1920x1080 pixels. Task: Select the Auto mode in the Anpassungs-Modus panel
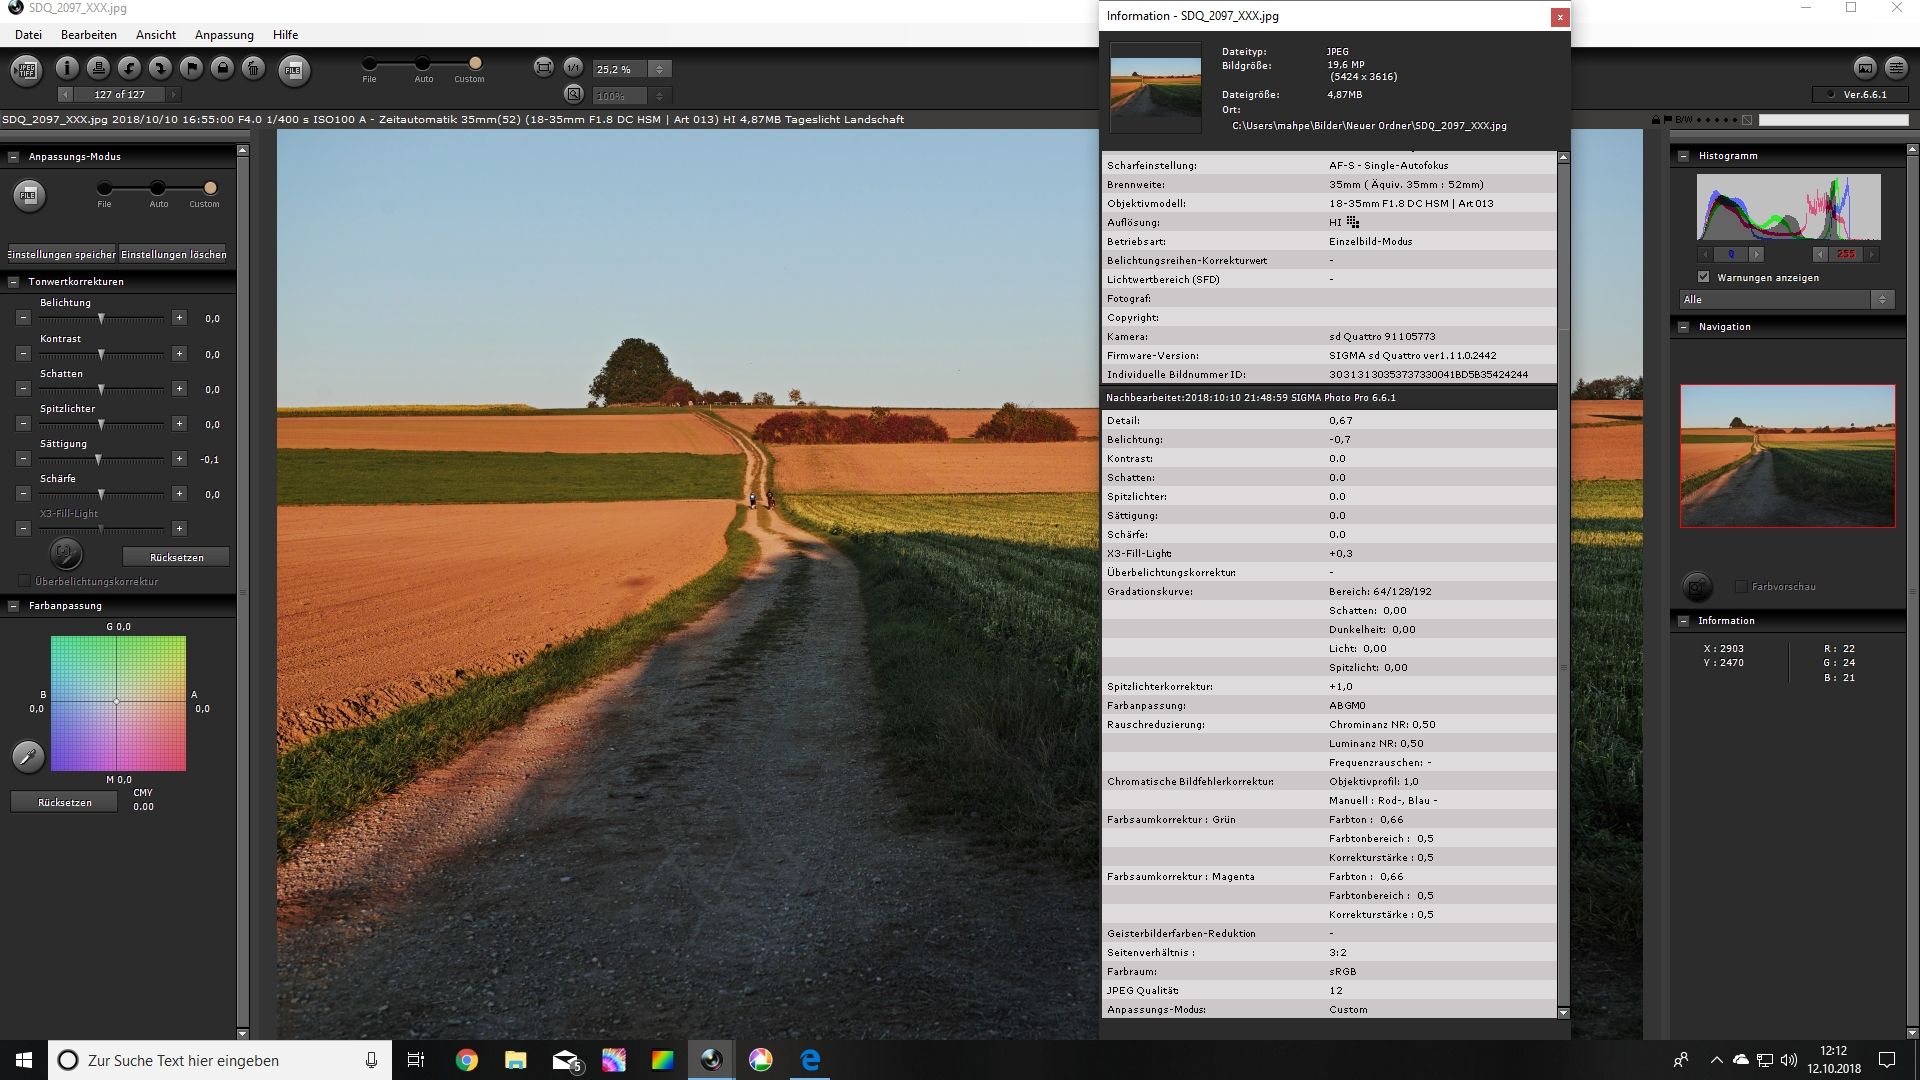pos(158,188)
